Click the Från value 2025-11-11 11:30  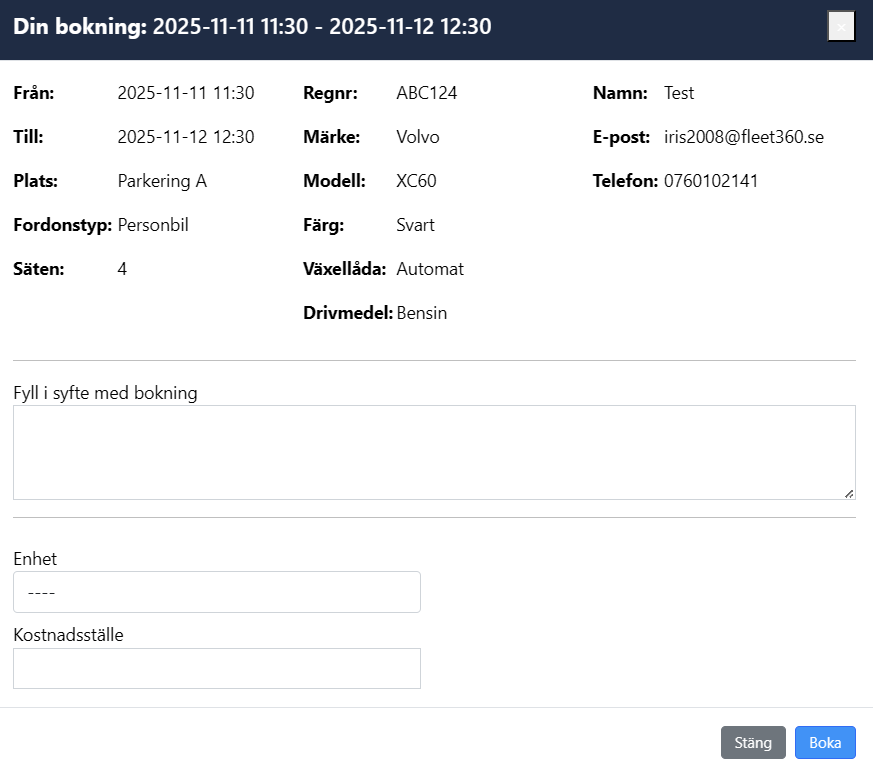tap(186, 92)
